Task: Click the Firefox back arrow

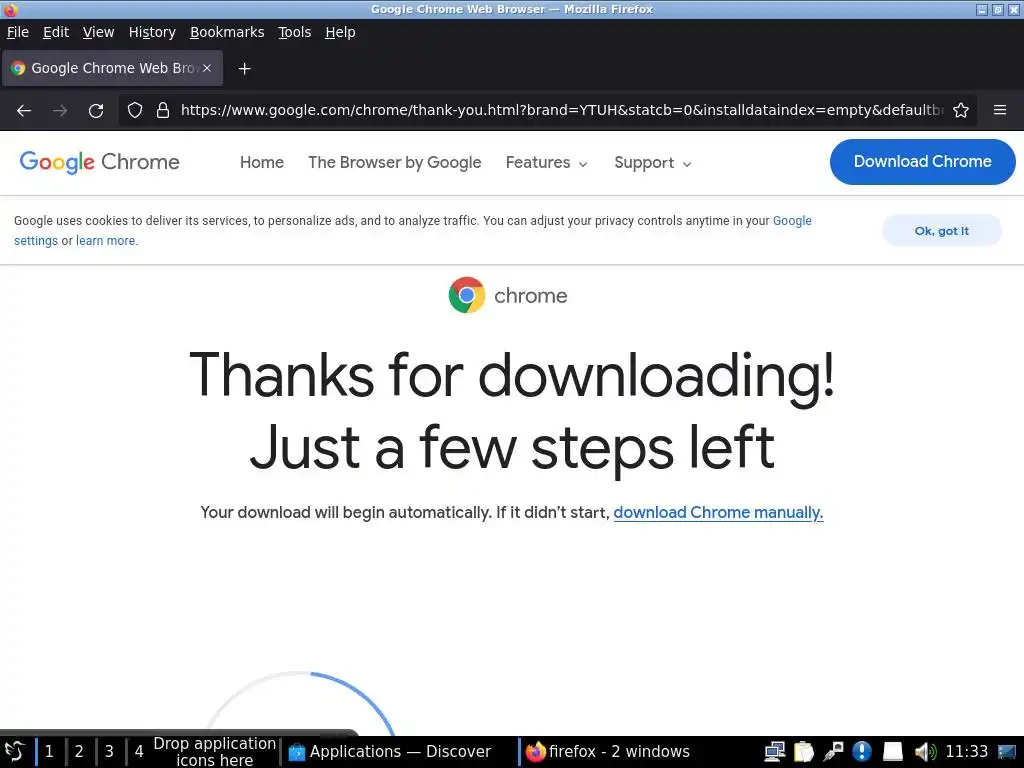Action: [24, 110]
